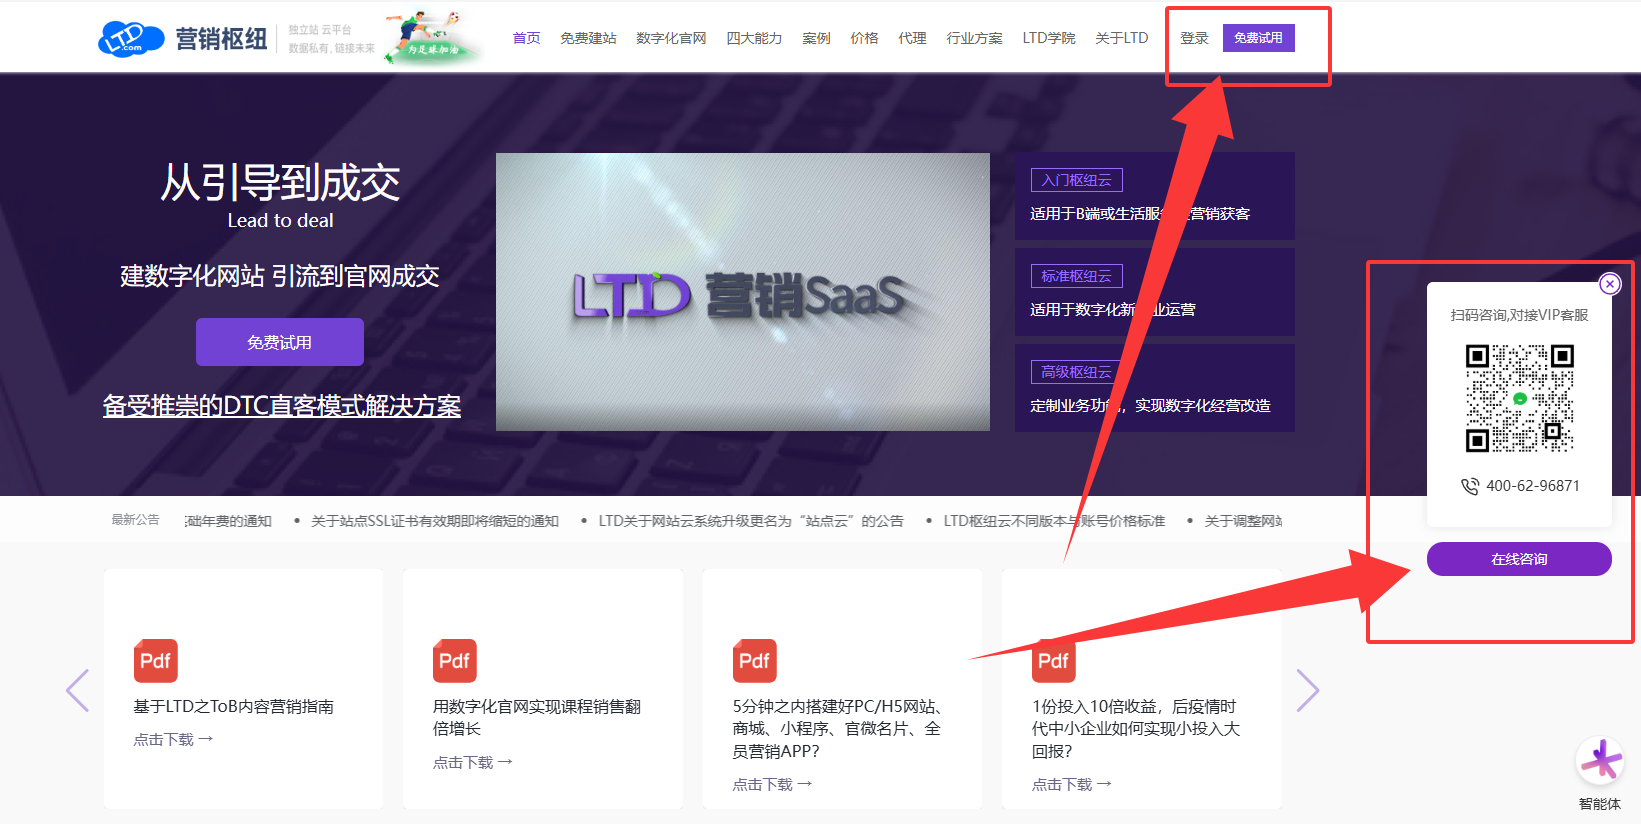Image resolution: width=1641 pixels, height=824 pixels.
Task: Click the PDF icon for 基于LTD之ToB内容营销指南
Action: [156, 661]
